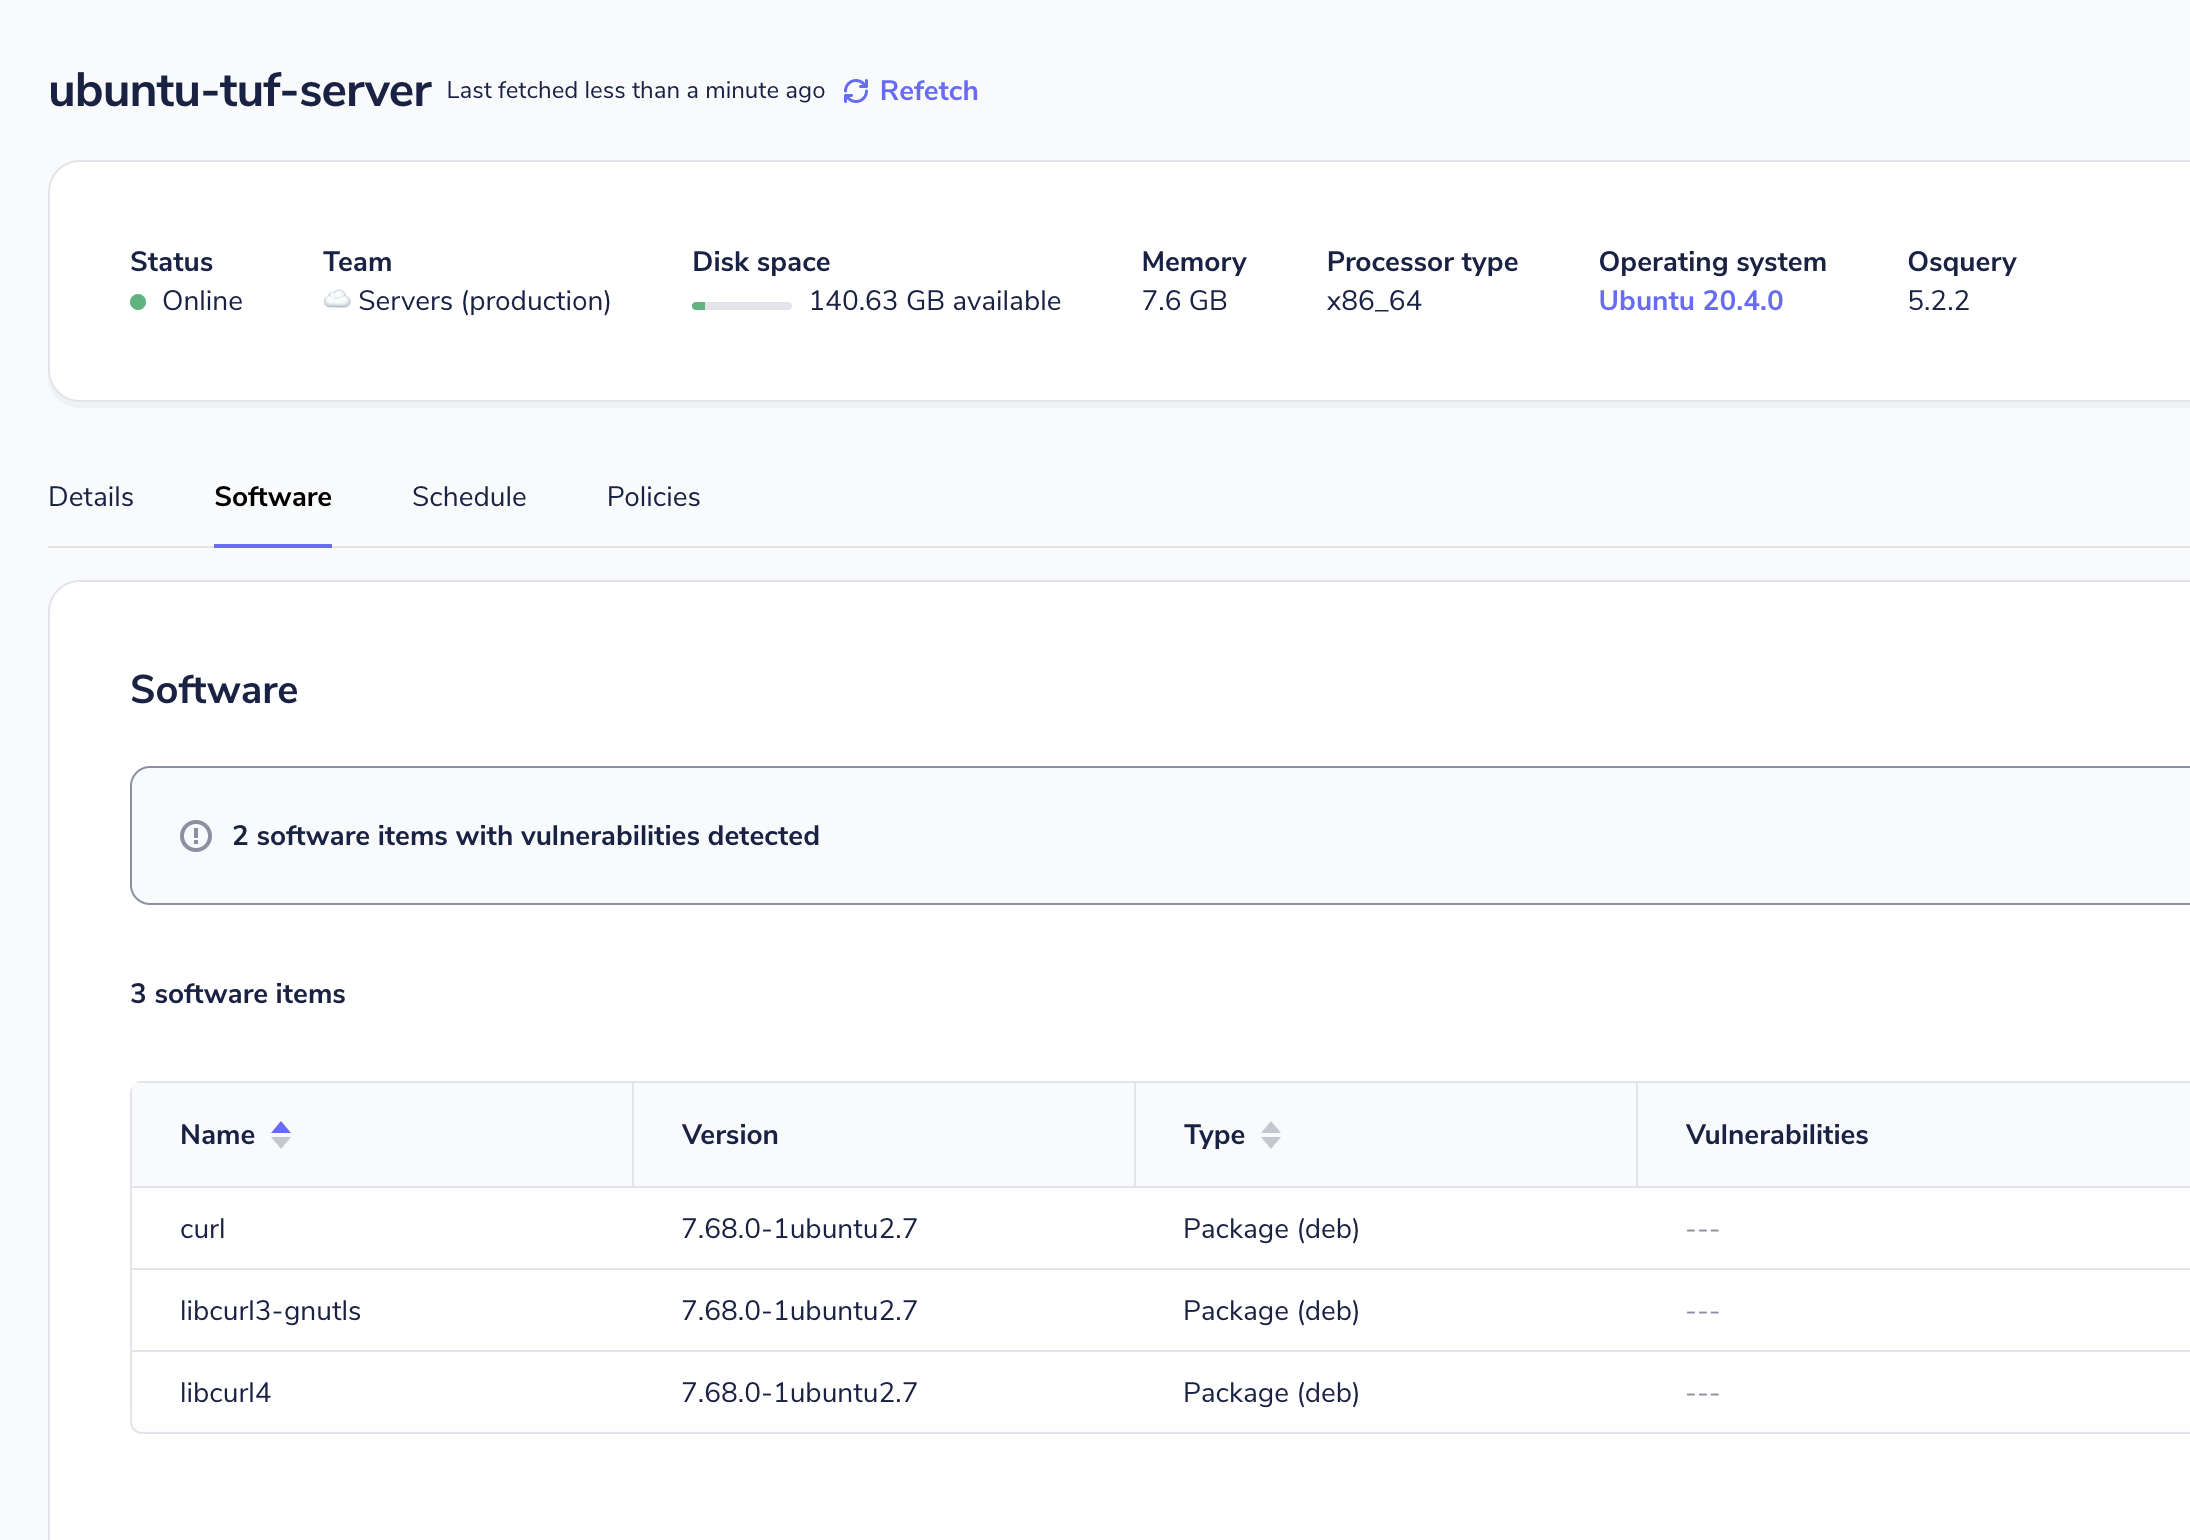Image resolution: width=2190 pixels, height=1540 pixels.
Task: Click the sort arrows on the Type column
Action: coord(1270,1134)
